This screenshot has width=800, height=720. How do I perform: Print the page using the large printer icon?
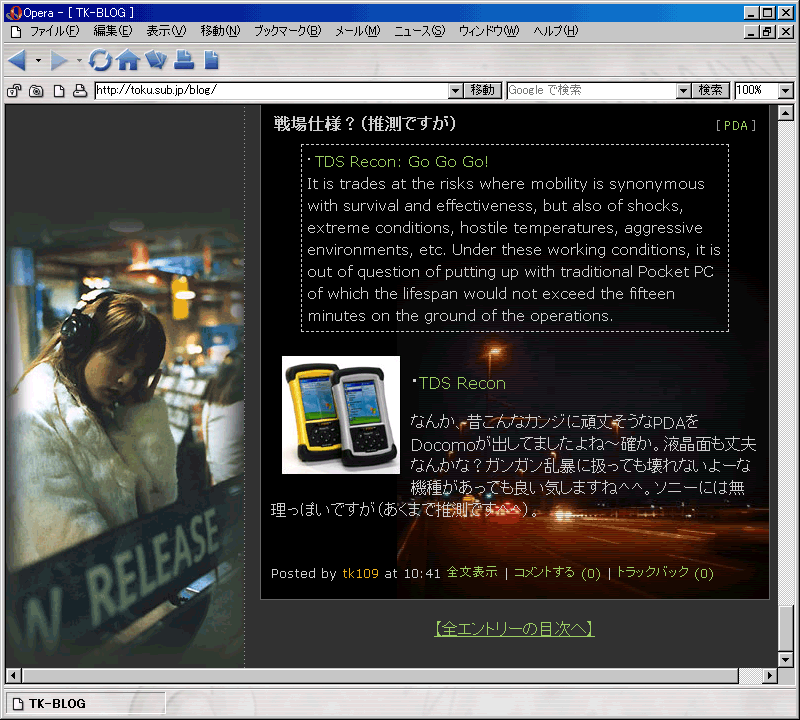184,60
